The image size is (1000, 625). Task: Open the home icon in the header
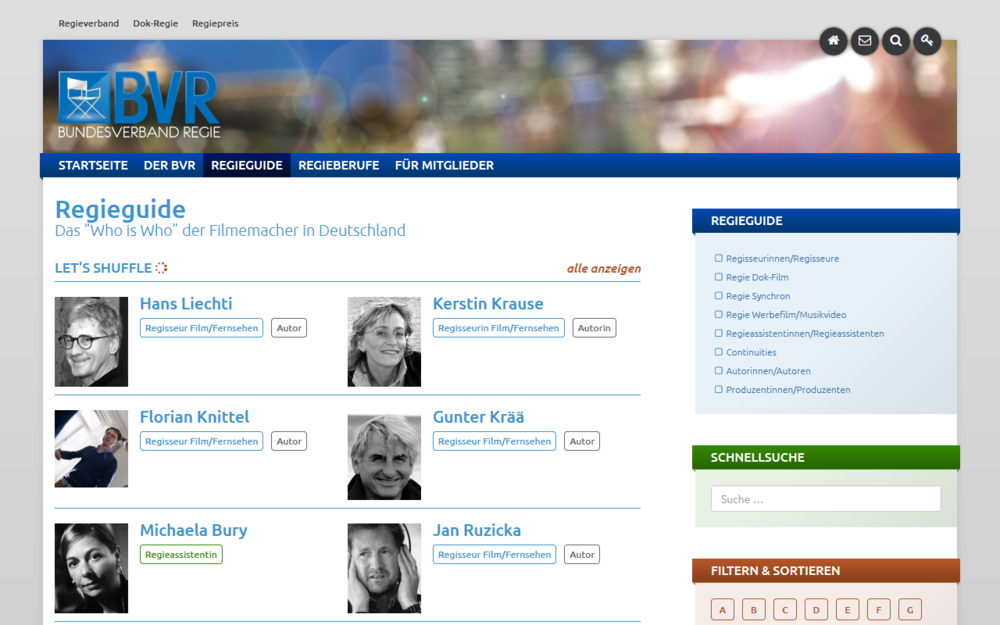(x=833, y=41)
